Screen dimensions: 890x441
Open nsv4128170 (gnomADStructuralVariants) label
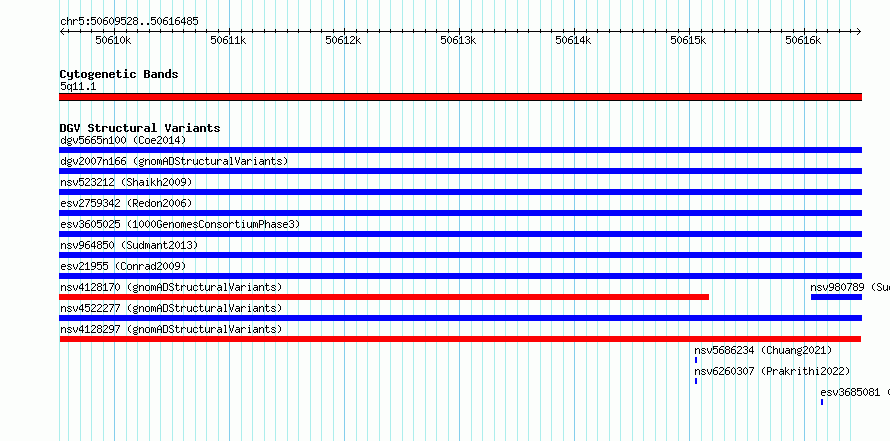(171, 287)
